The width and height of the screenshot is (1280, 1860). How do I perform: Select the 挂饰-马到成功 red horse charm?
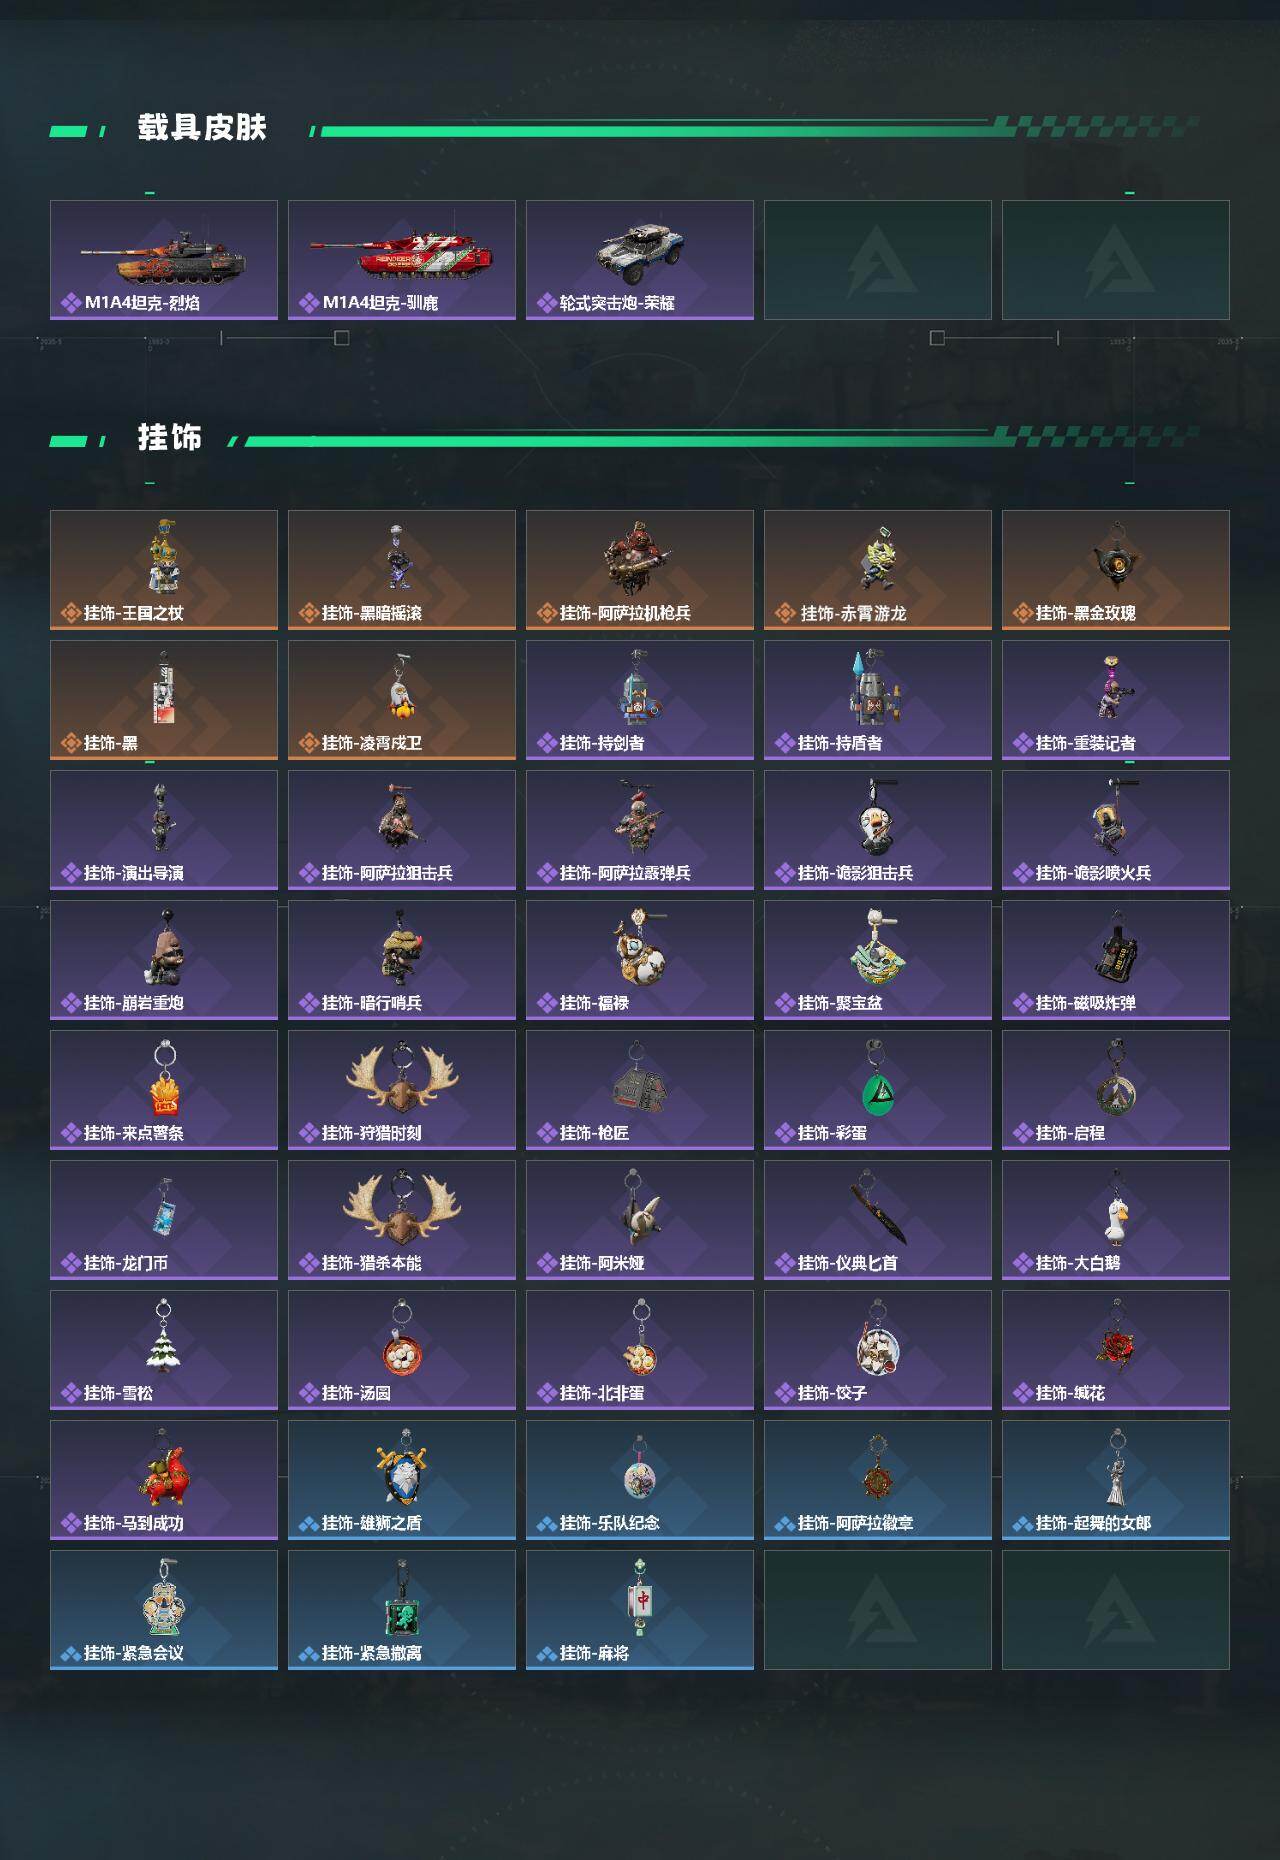[x=164, y=1480]
